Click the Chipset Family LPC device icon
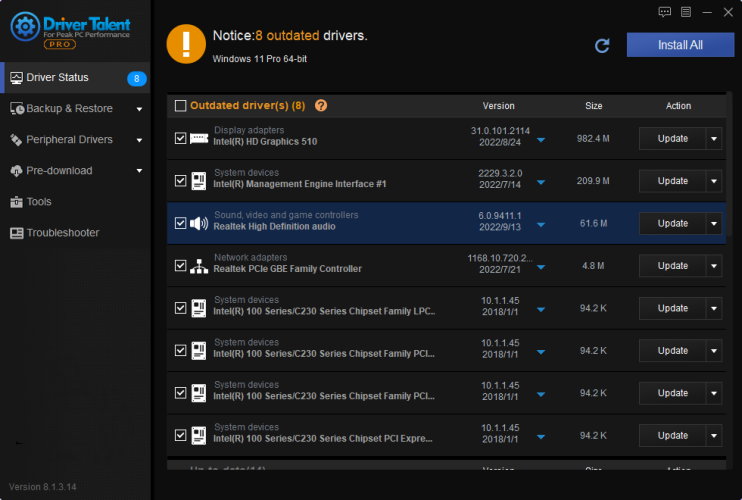The width and height of the screenshot is (742, 500). click(x=199, y=308)
